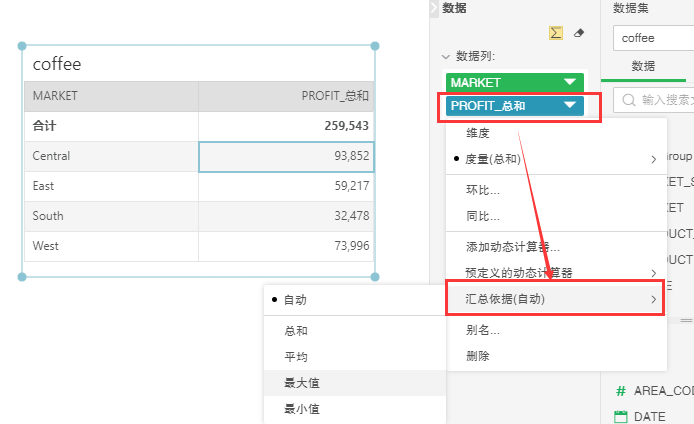Collapse the data panel with the left-edge arrow
The height and width of the screenshot is (424, 694).
(x=433, y=8)
